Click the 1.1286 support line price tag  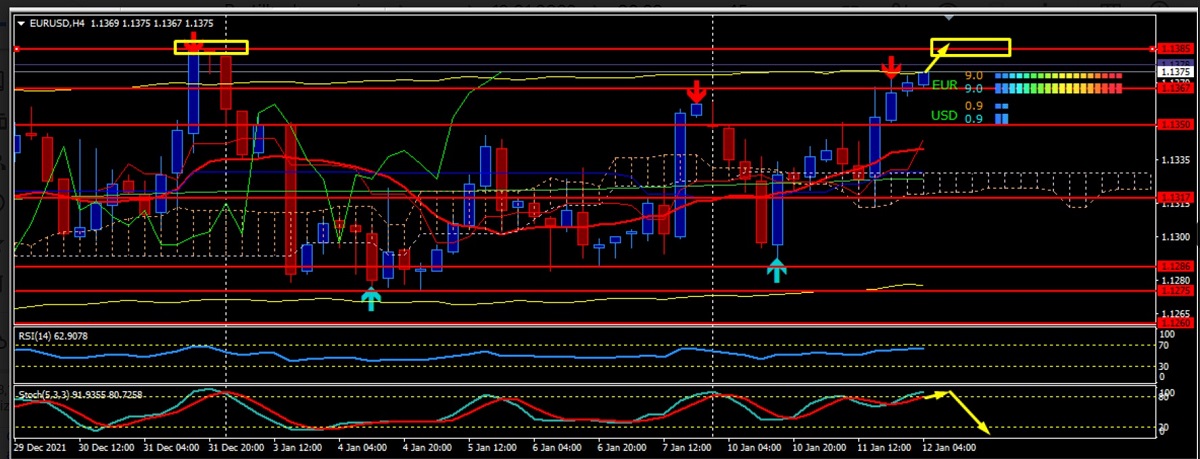(x=1177, y=267)
